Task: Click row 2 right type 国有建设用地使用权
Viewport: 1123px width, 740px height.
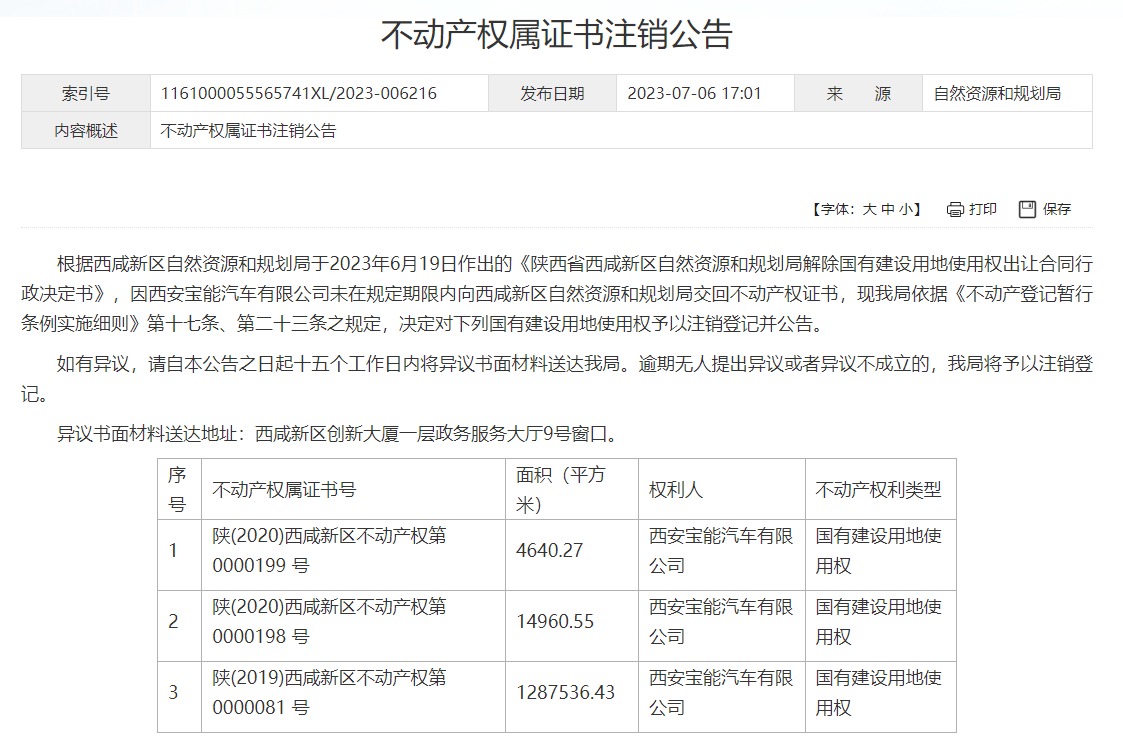Action: 881,622
